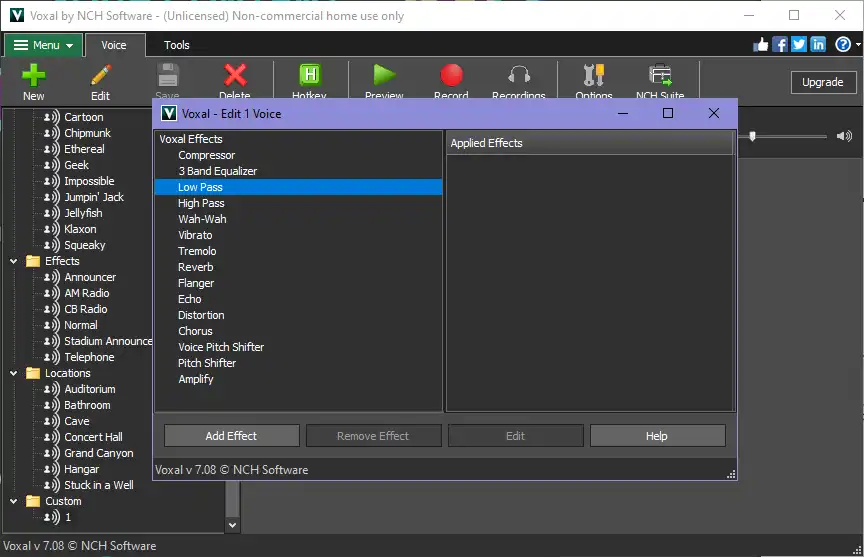Click the Edit button in the dialog

[x=515, y=436]
